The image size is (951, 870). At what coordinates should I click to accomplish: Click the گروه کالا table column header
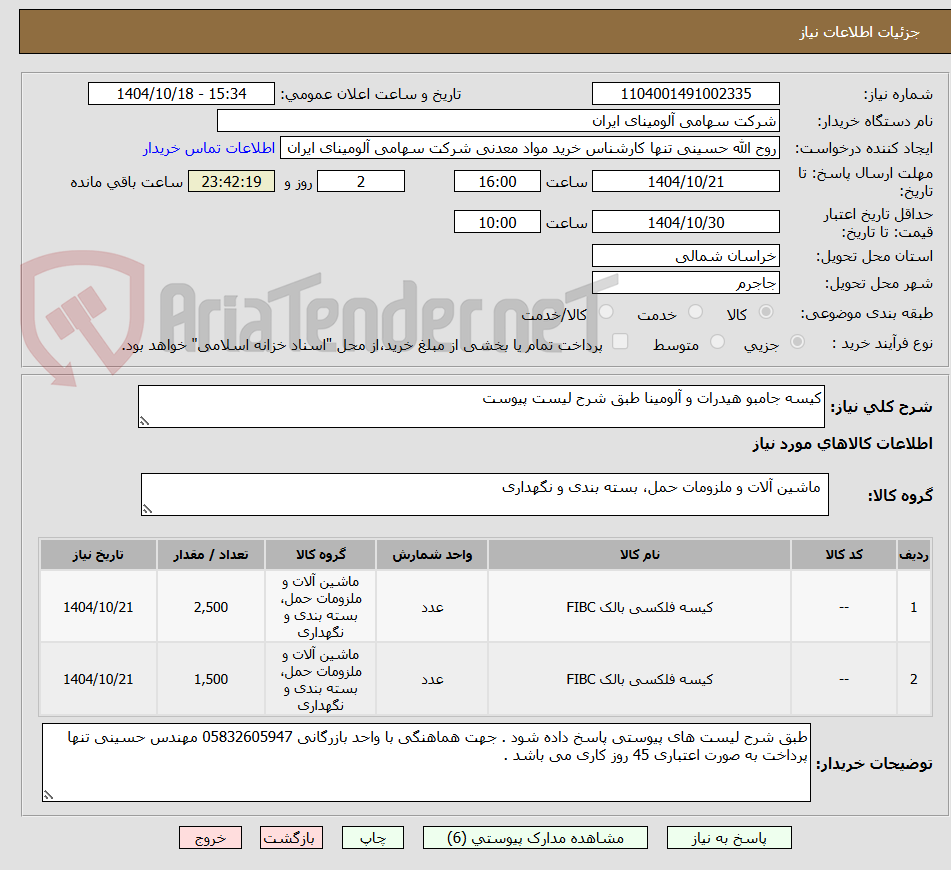[320, 555]
